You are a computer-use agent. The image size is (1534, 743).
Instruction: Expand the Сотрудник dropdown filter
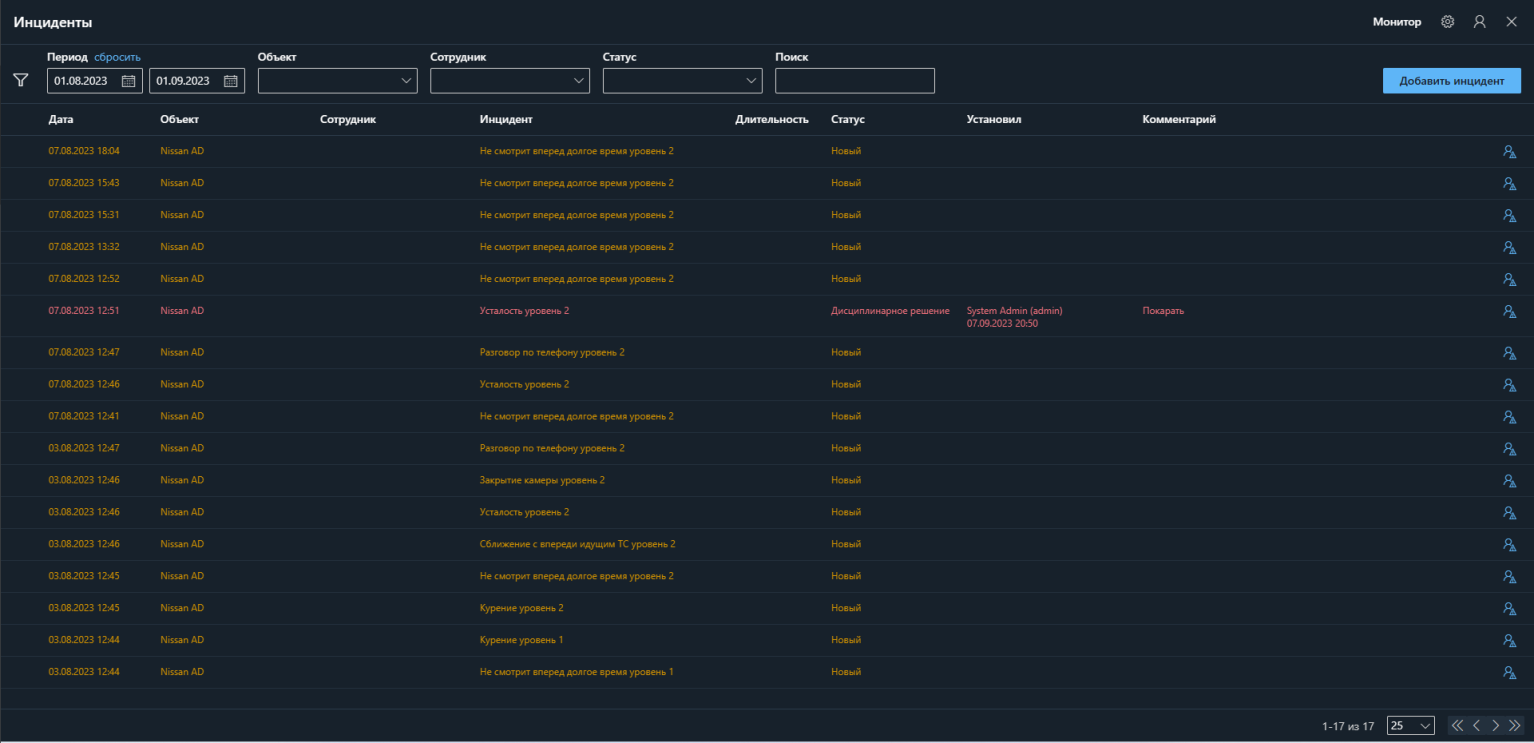[x=509, y=81]
